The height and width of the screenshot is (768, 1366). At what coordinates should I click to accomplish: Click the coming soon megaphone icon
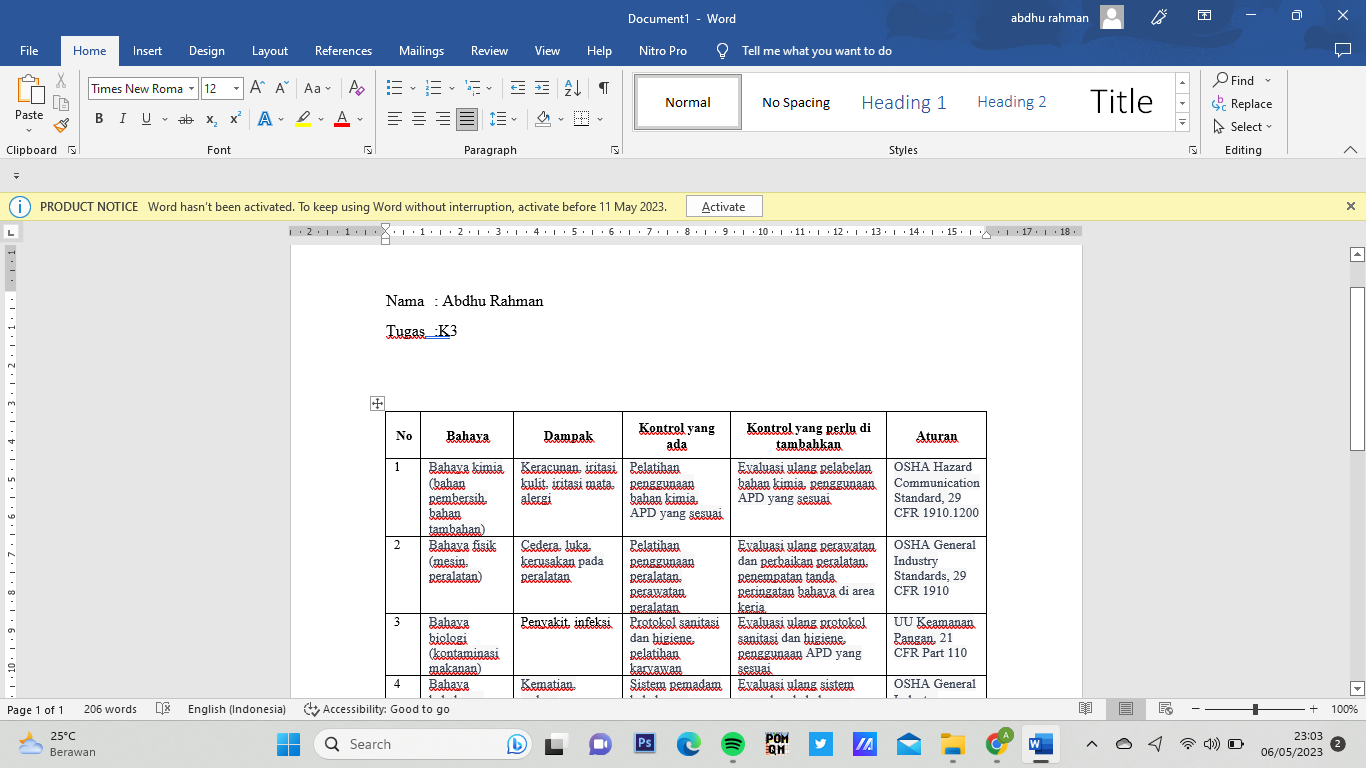click(x=1160, y=17)
